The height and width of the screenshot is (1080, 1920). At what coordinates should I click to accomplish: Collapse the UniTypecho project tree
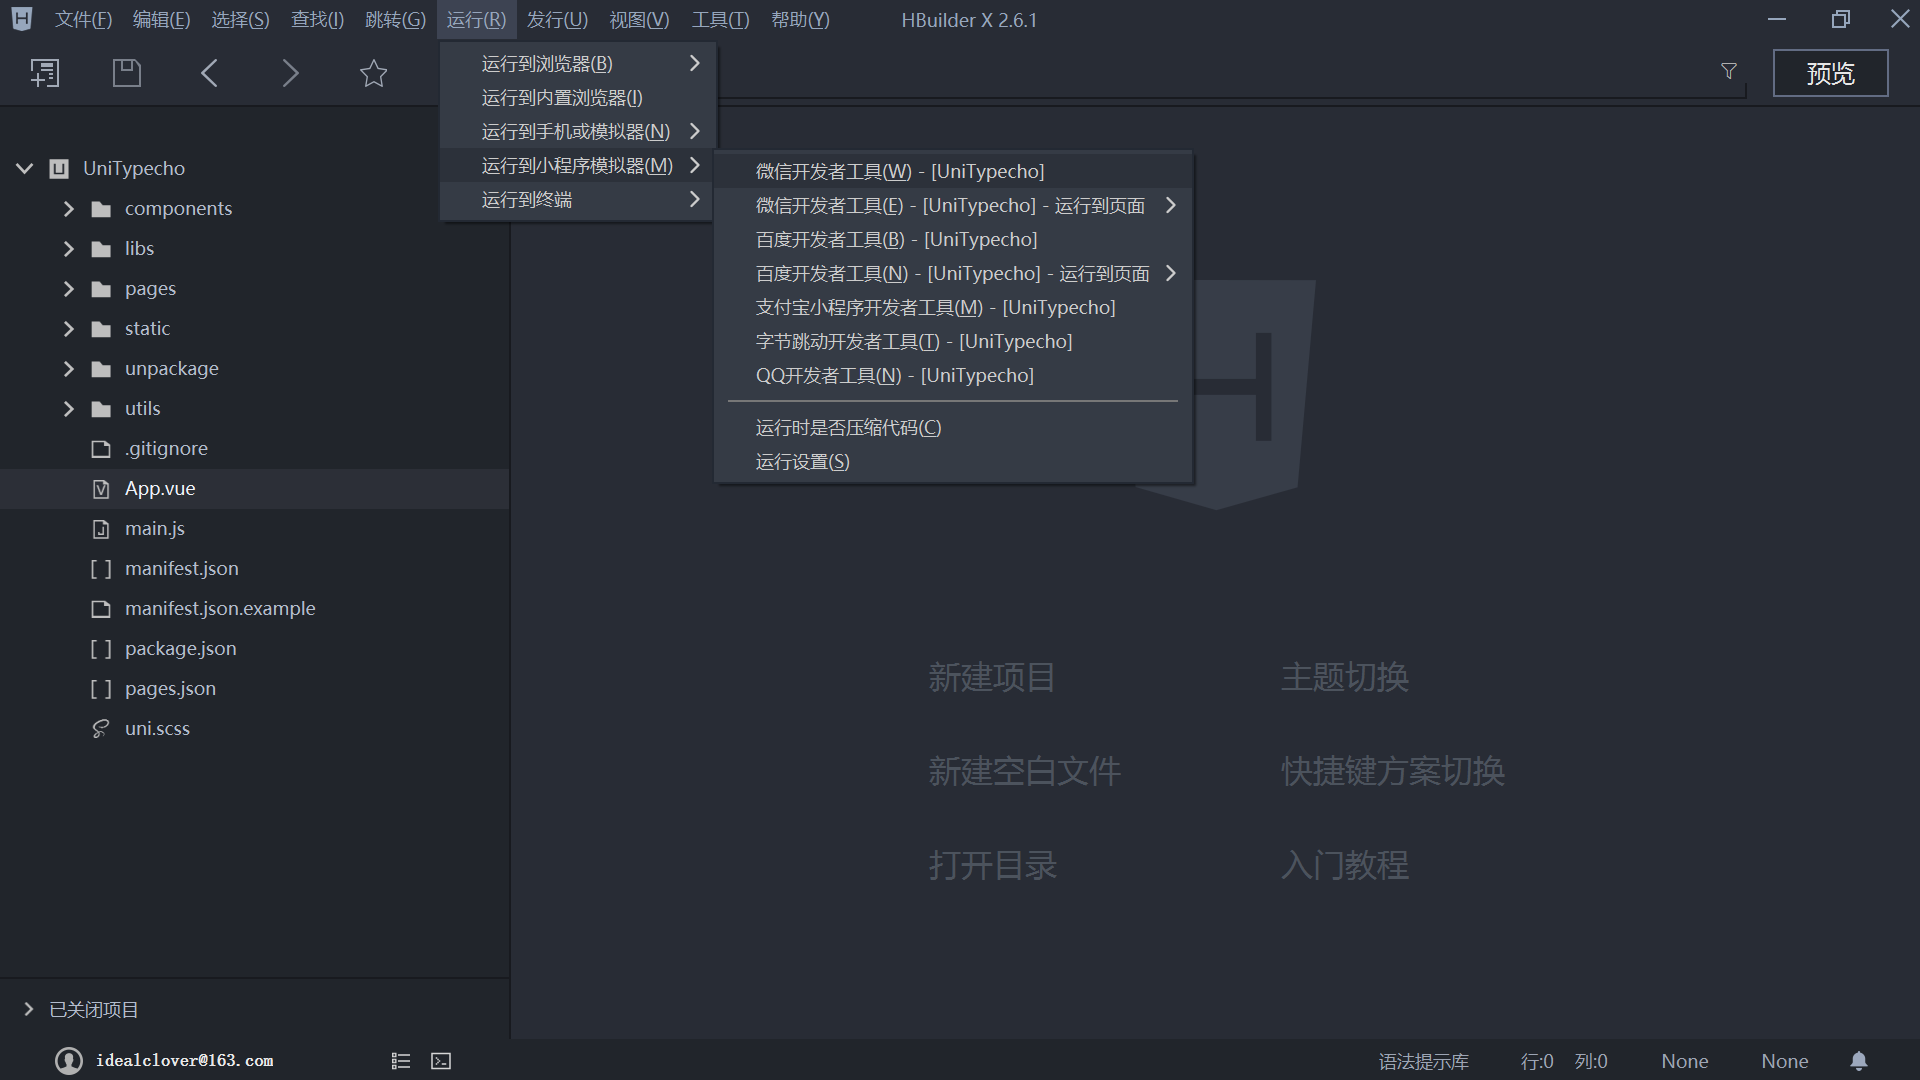click(25, 169)
